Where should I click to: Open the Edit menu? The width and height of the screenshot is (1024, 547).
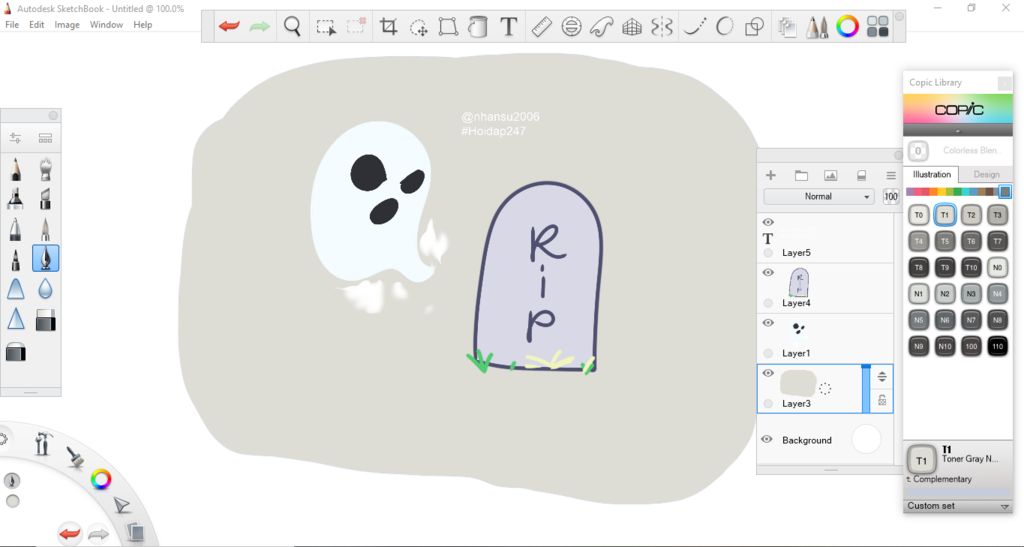tap(37, 25)
